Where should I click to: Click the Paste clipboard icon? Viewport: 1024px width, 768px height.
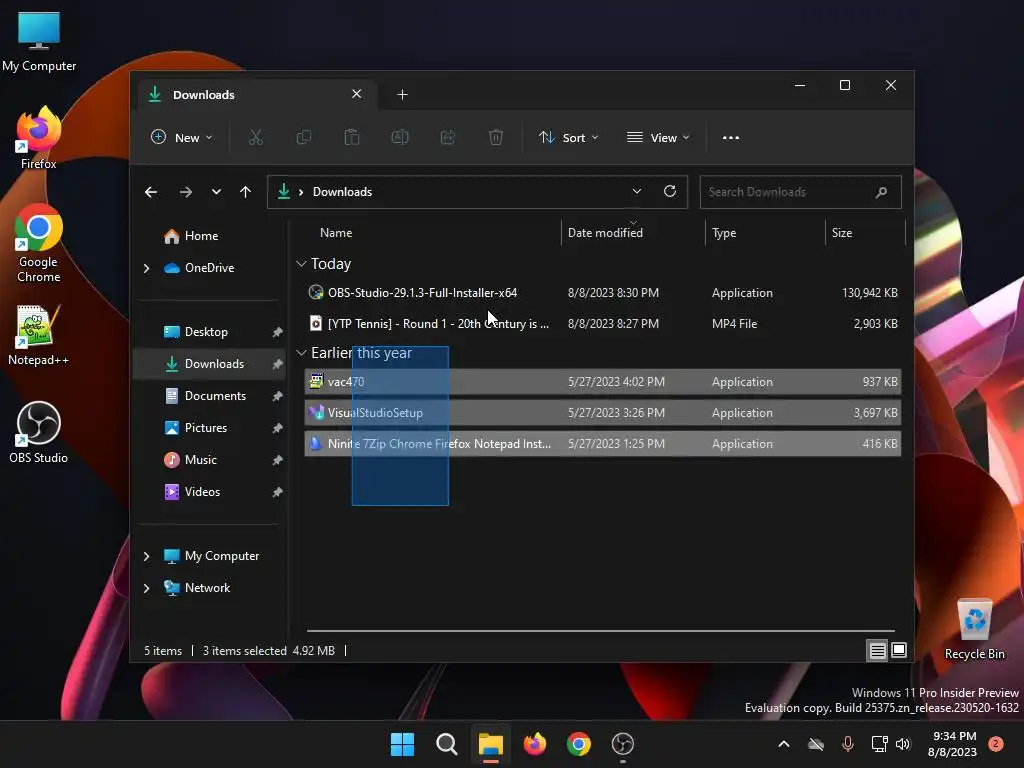352,137
